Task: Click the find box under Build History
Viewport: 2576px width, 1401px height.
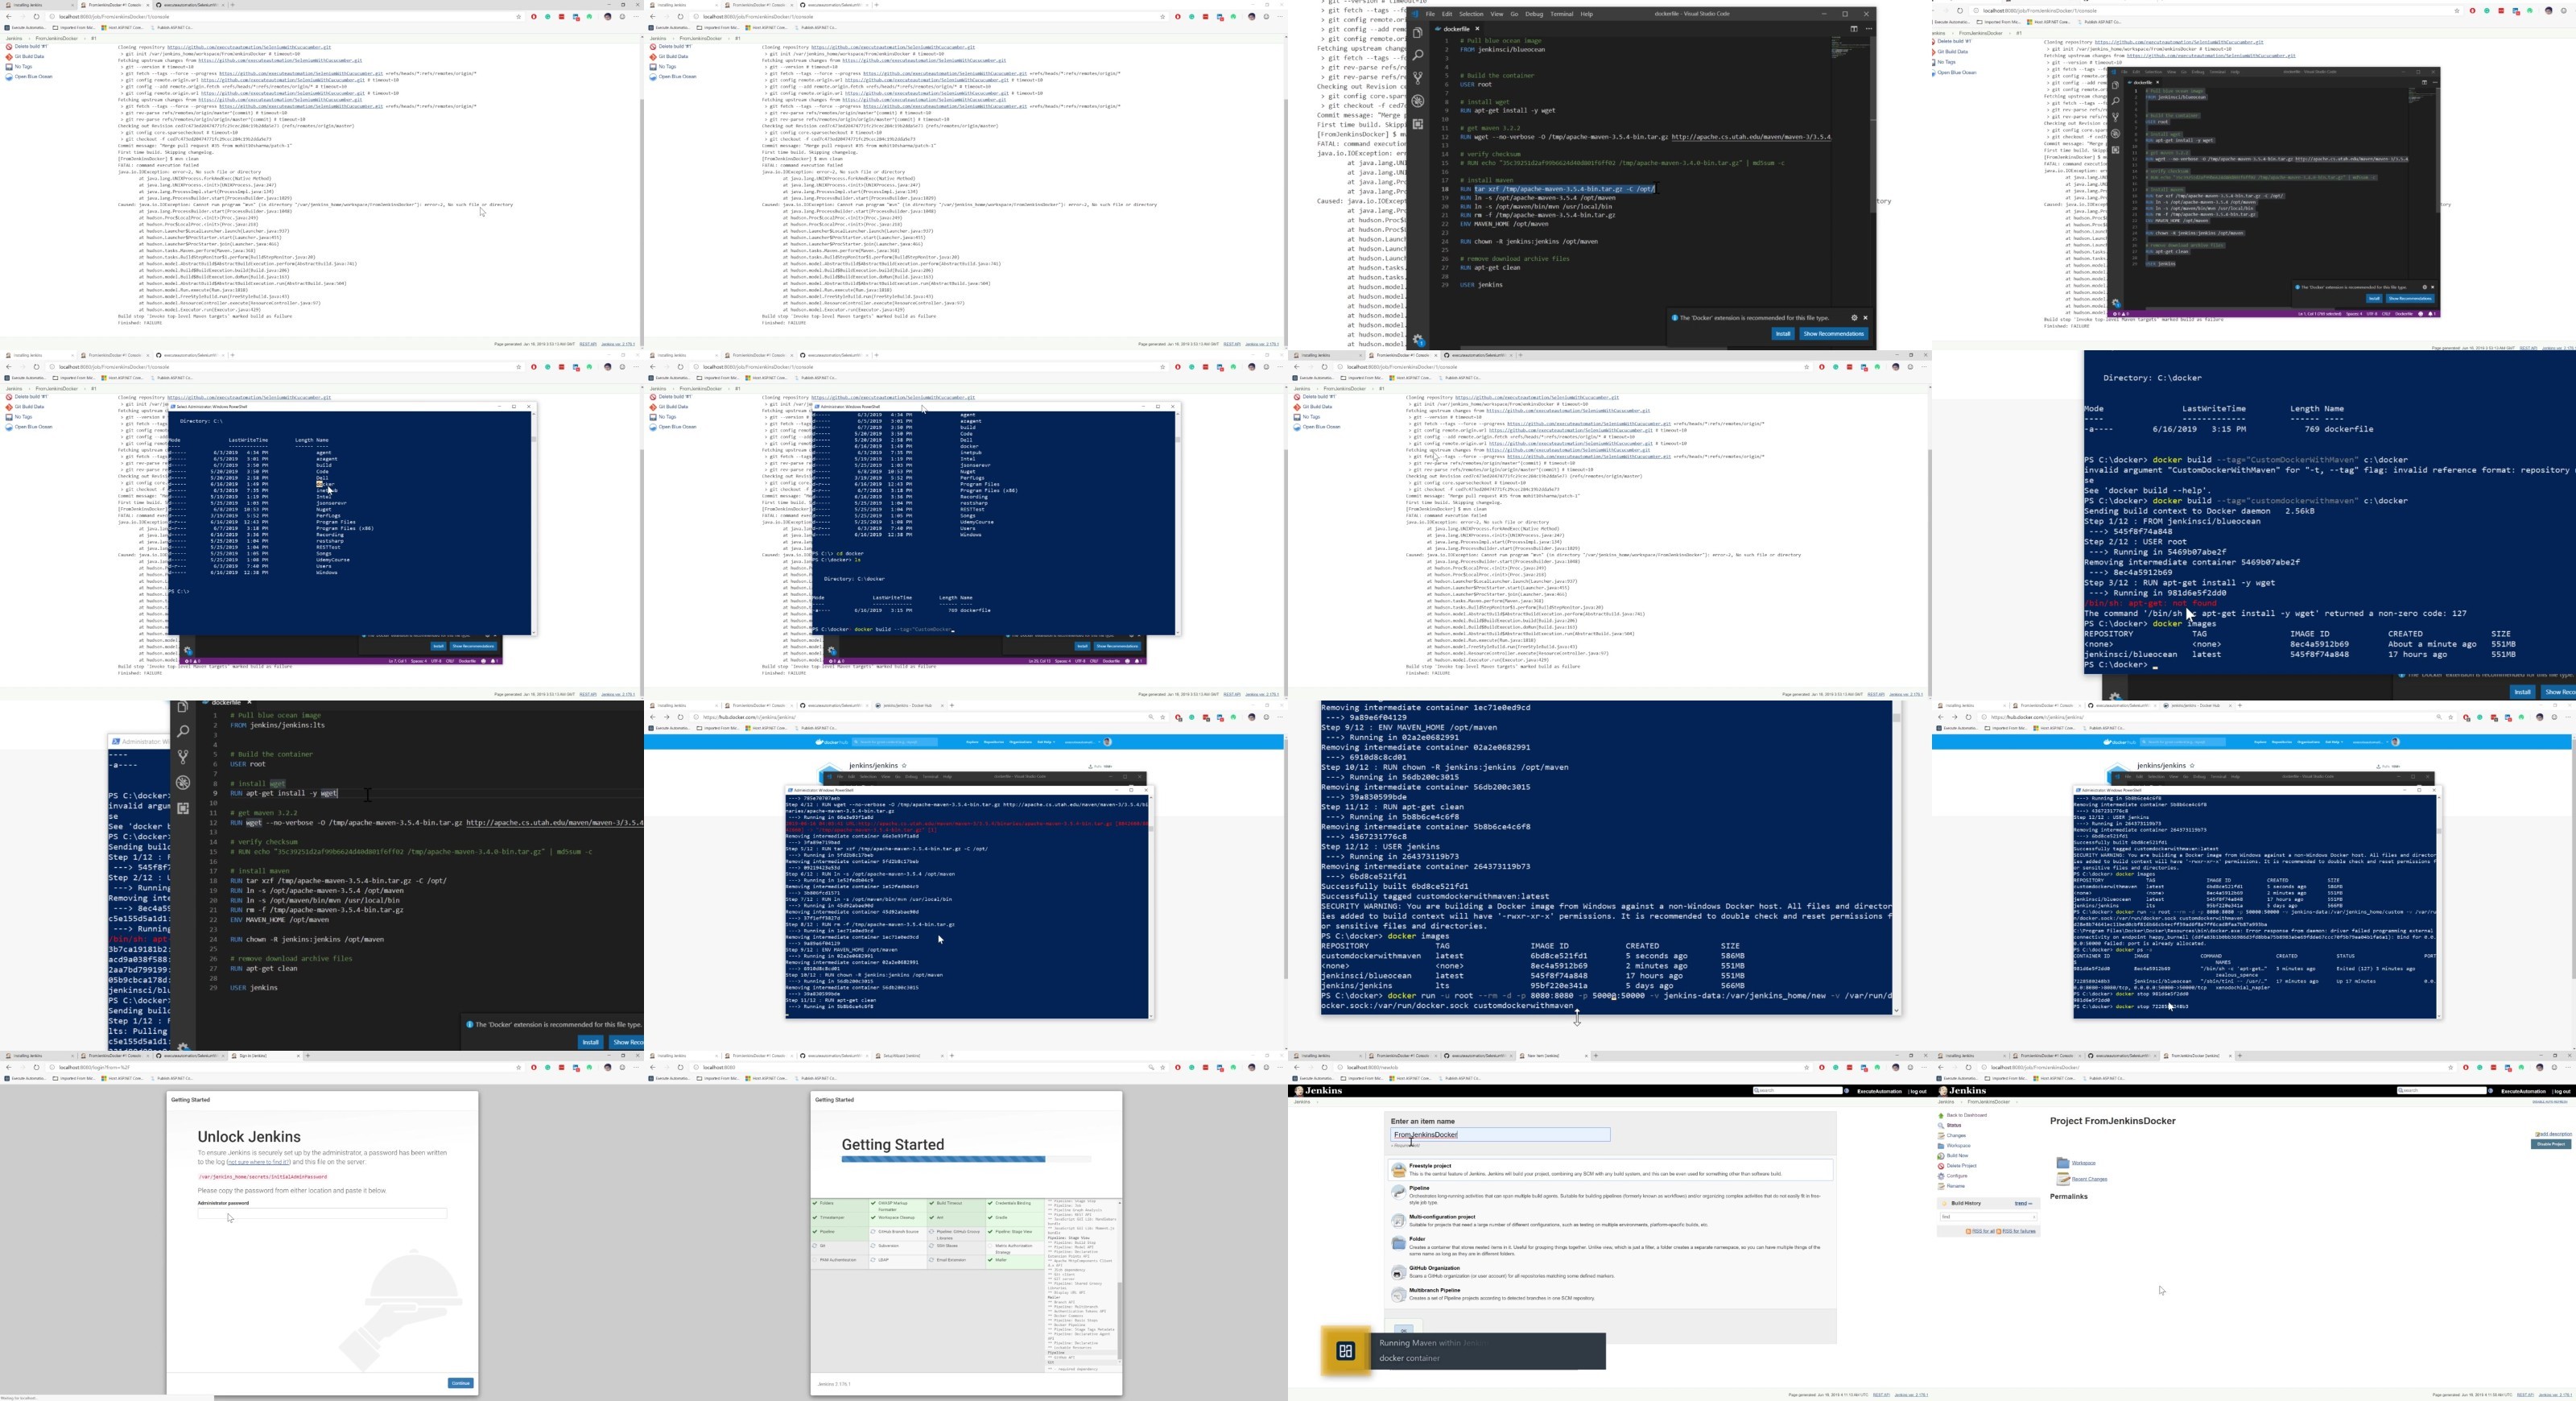Action: click(1987, 1217)
